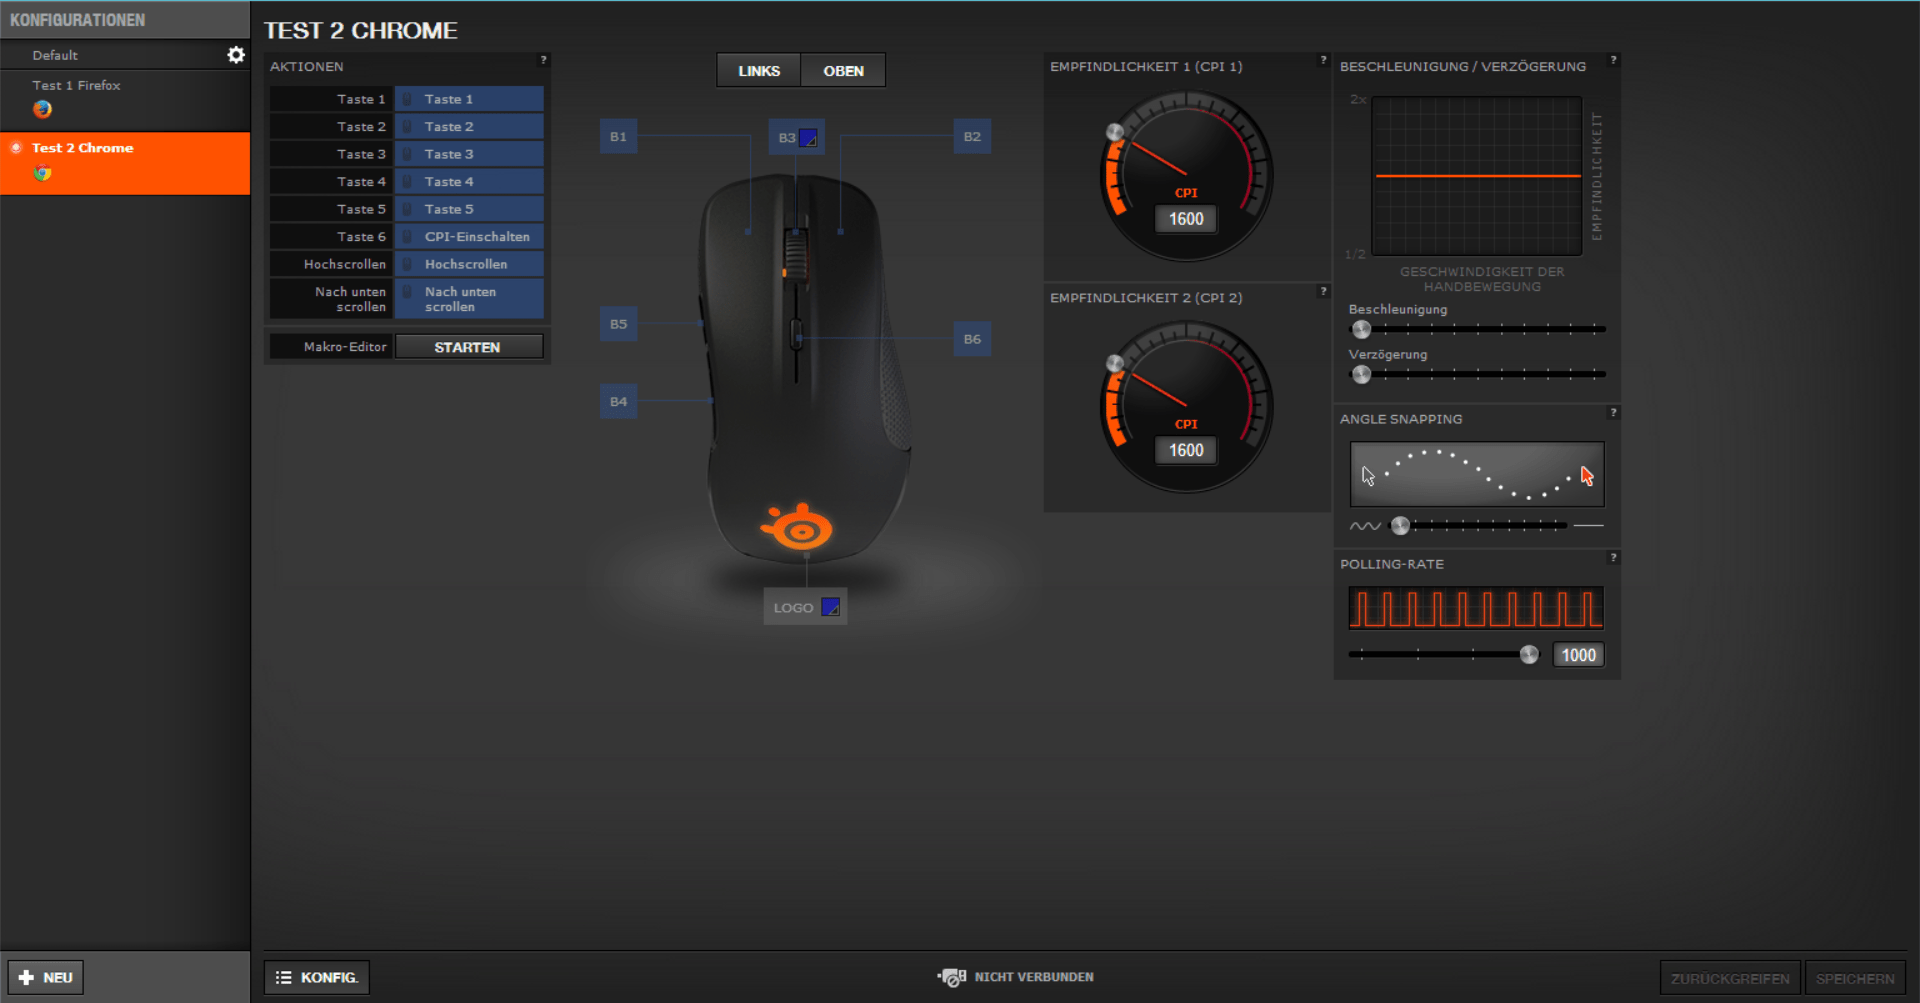Screen dimensions: 1920x1003
Task: Open the Nach unten scrollen assignment
Action: point(469,298)
